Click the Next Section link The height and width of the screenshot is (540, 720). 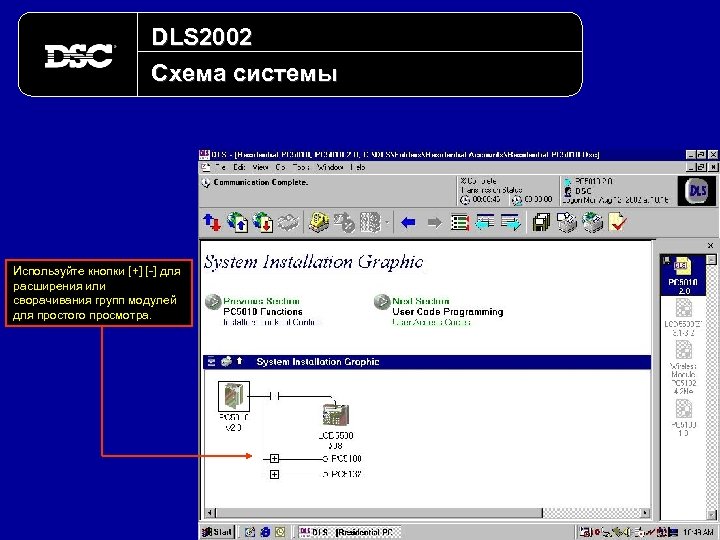[421, 301]
